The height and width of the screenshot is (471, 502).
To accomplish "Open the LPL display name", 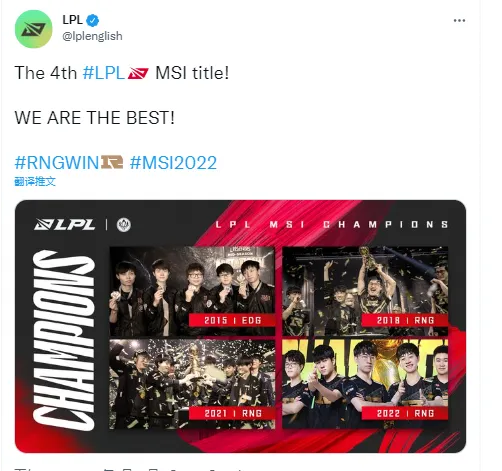I will coord(72,20).
